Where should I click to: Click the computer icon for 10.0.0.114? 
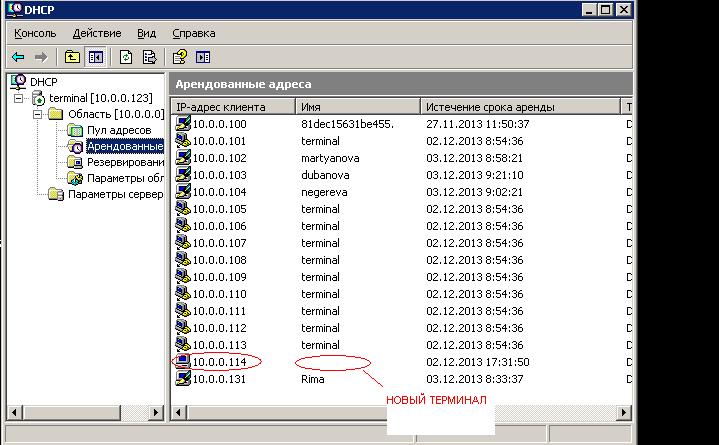click(x=182, y=362)
